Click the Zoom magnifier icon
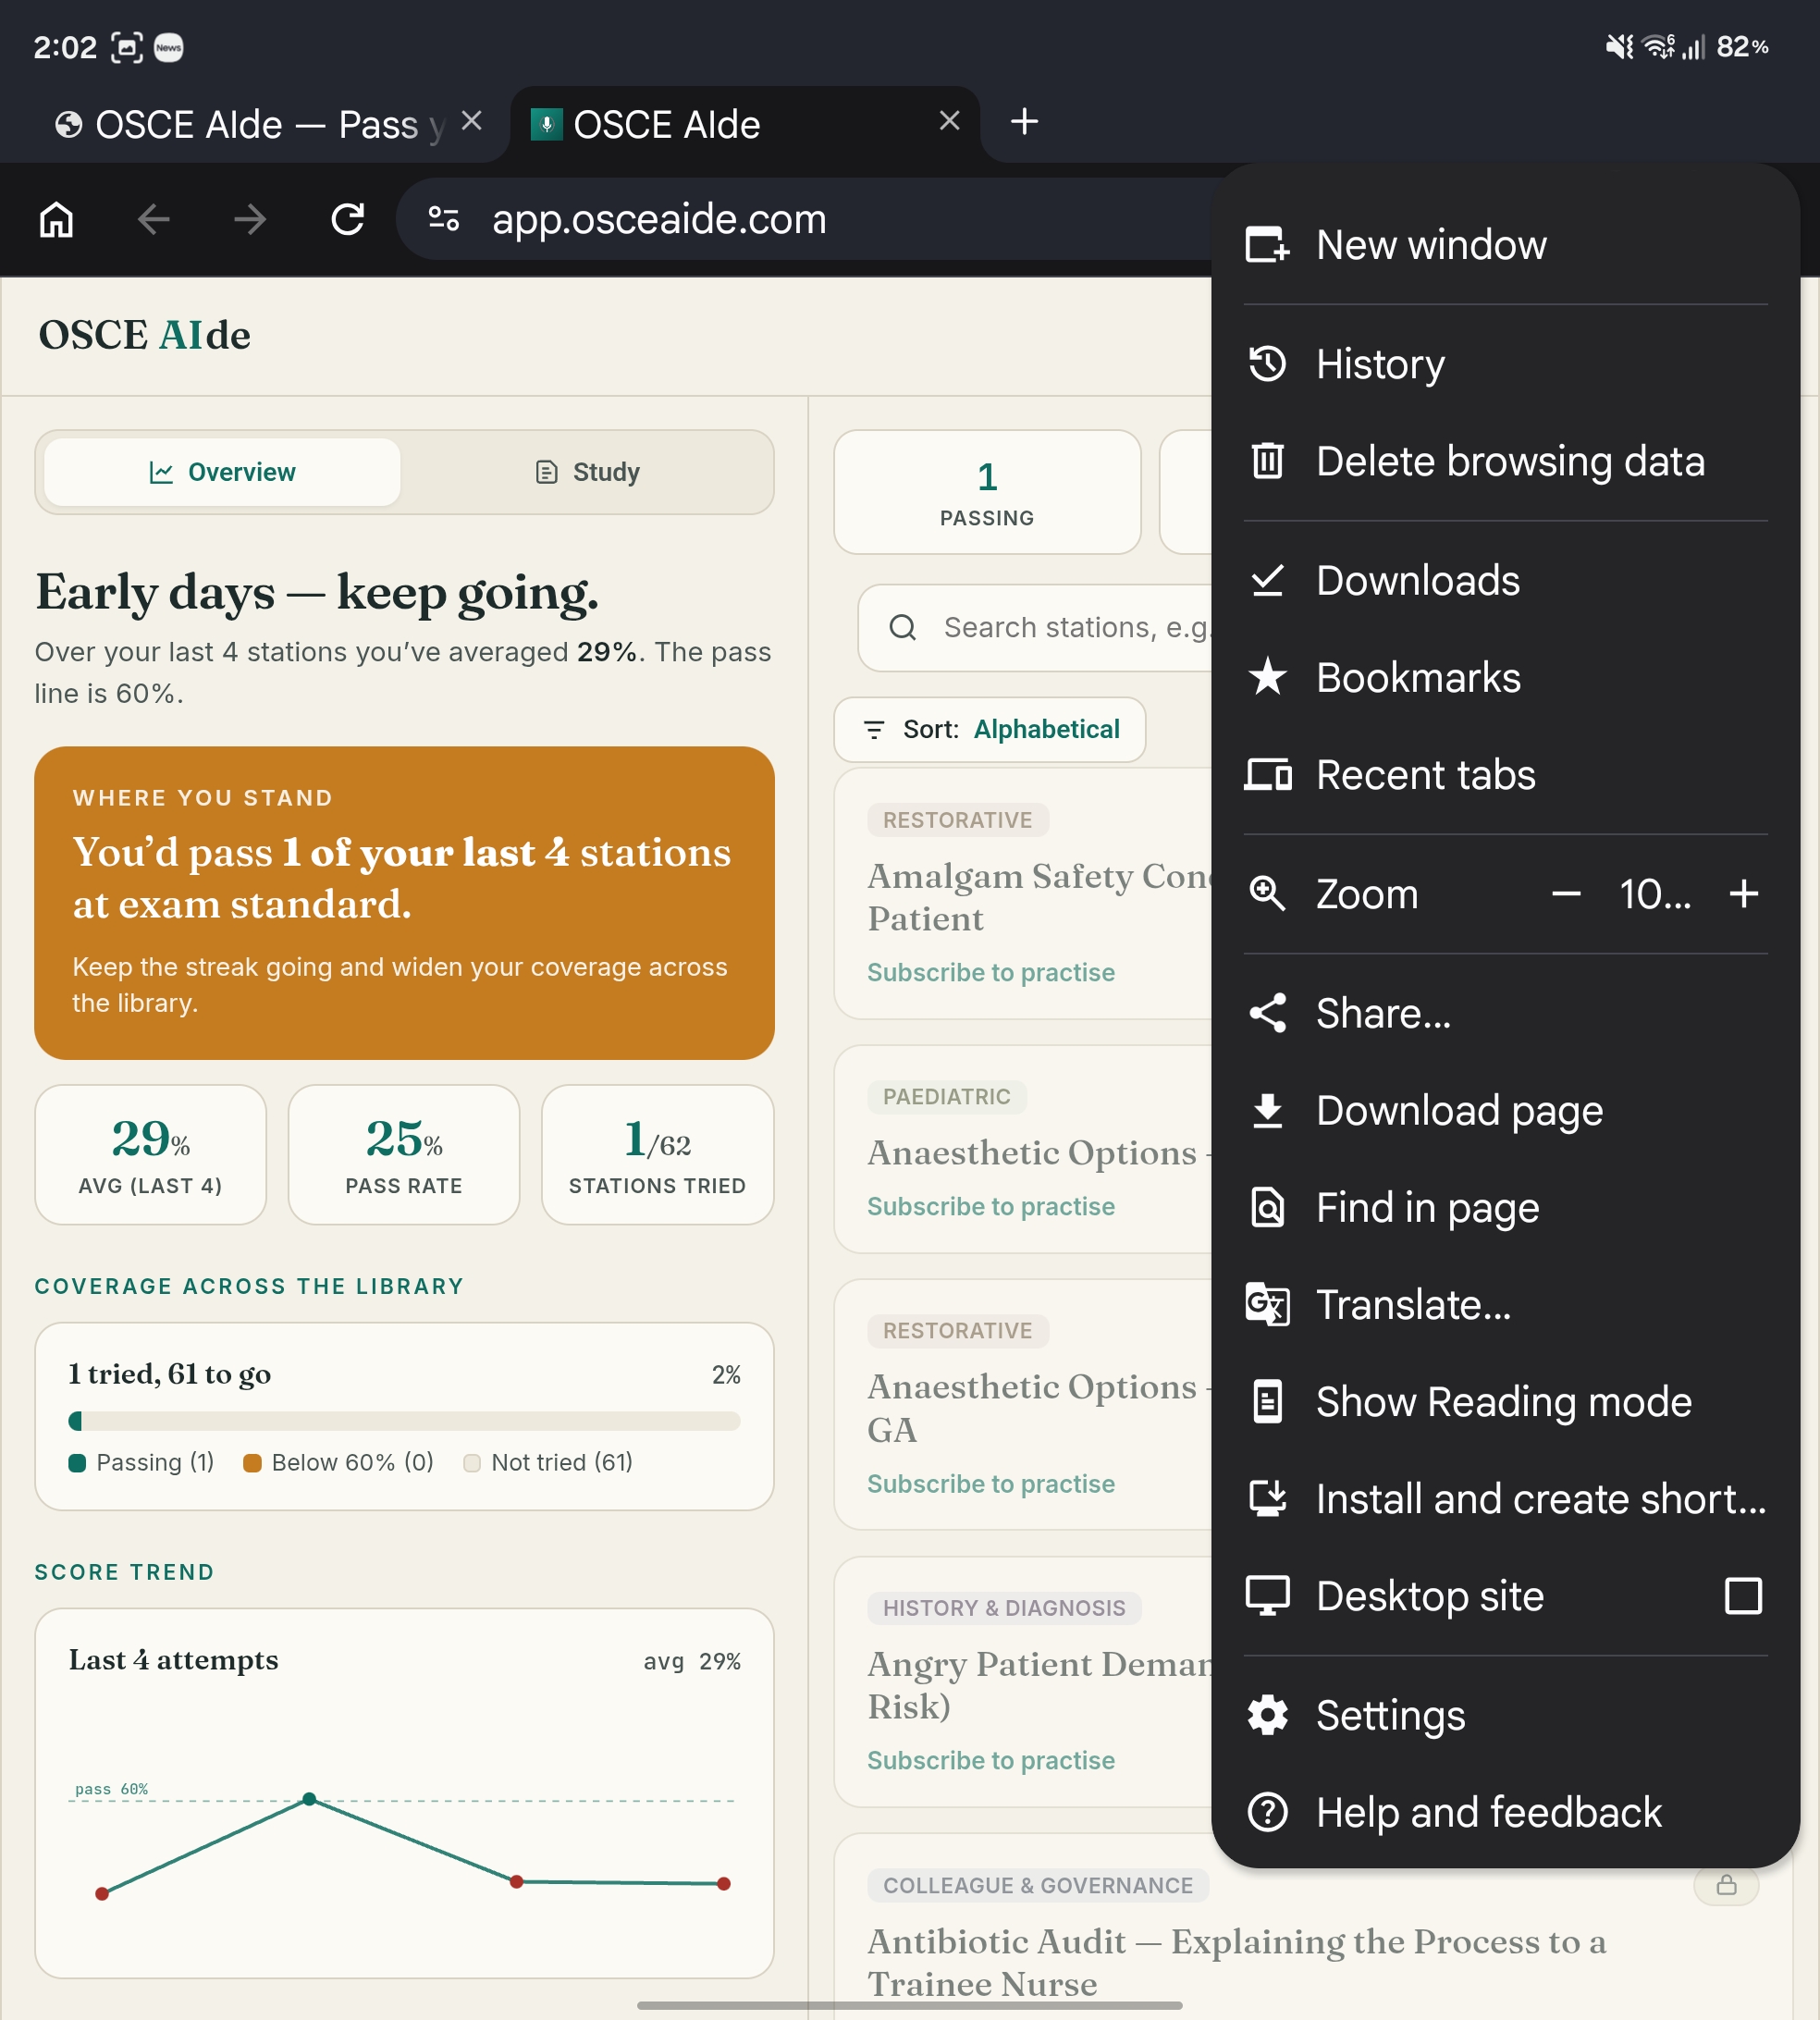The height and width of the screenshot is (2020, 1820). tap(1267, 893)
